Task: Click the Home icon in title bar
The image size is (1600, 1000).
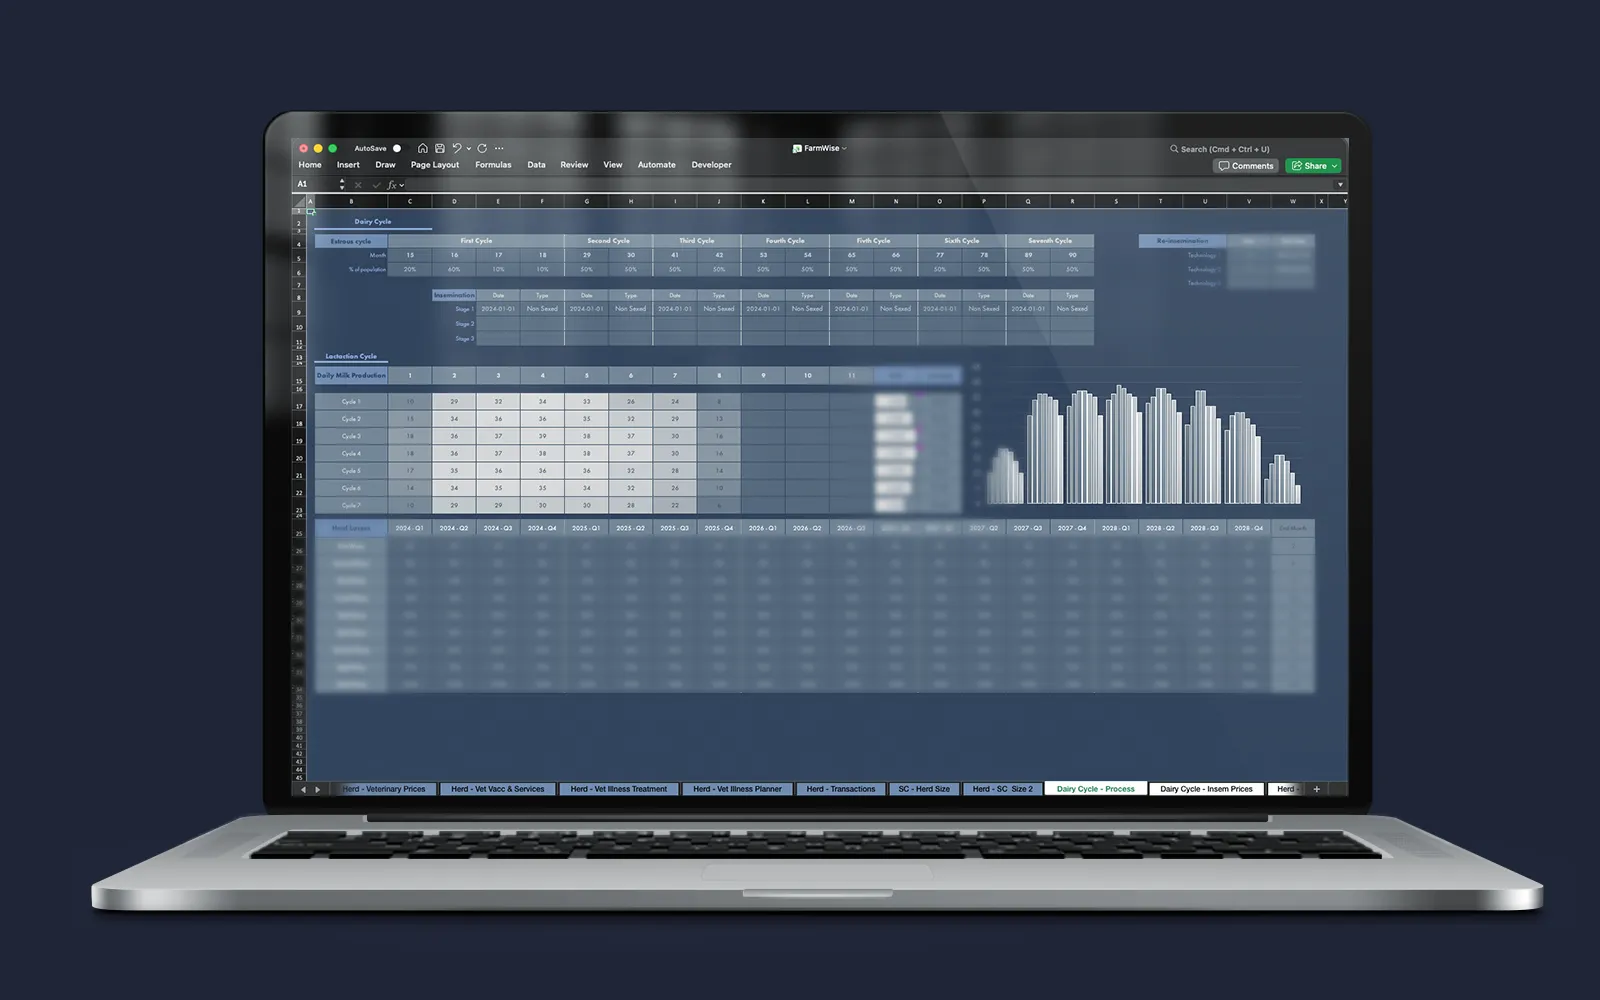Action: pos(423,148)
